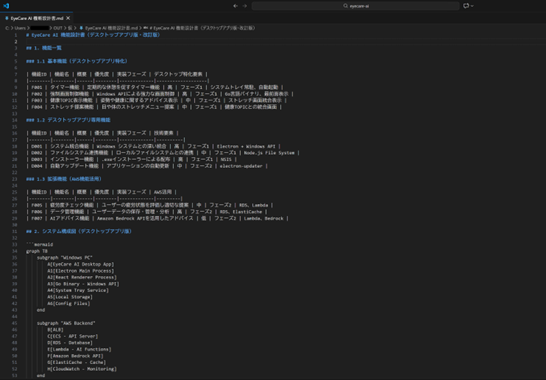Image resolution: width=546 pixels, height=380 pixels.
Task: Click the line H[CloudWatch - Monitoring]
Action: coord(82,369)
